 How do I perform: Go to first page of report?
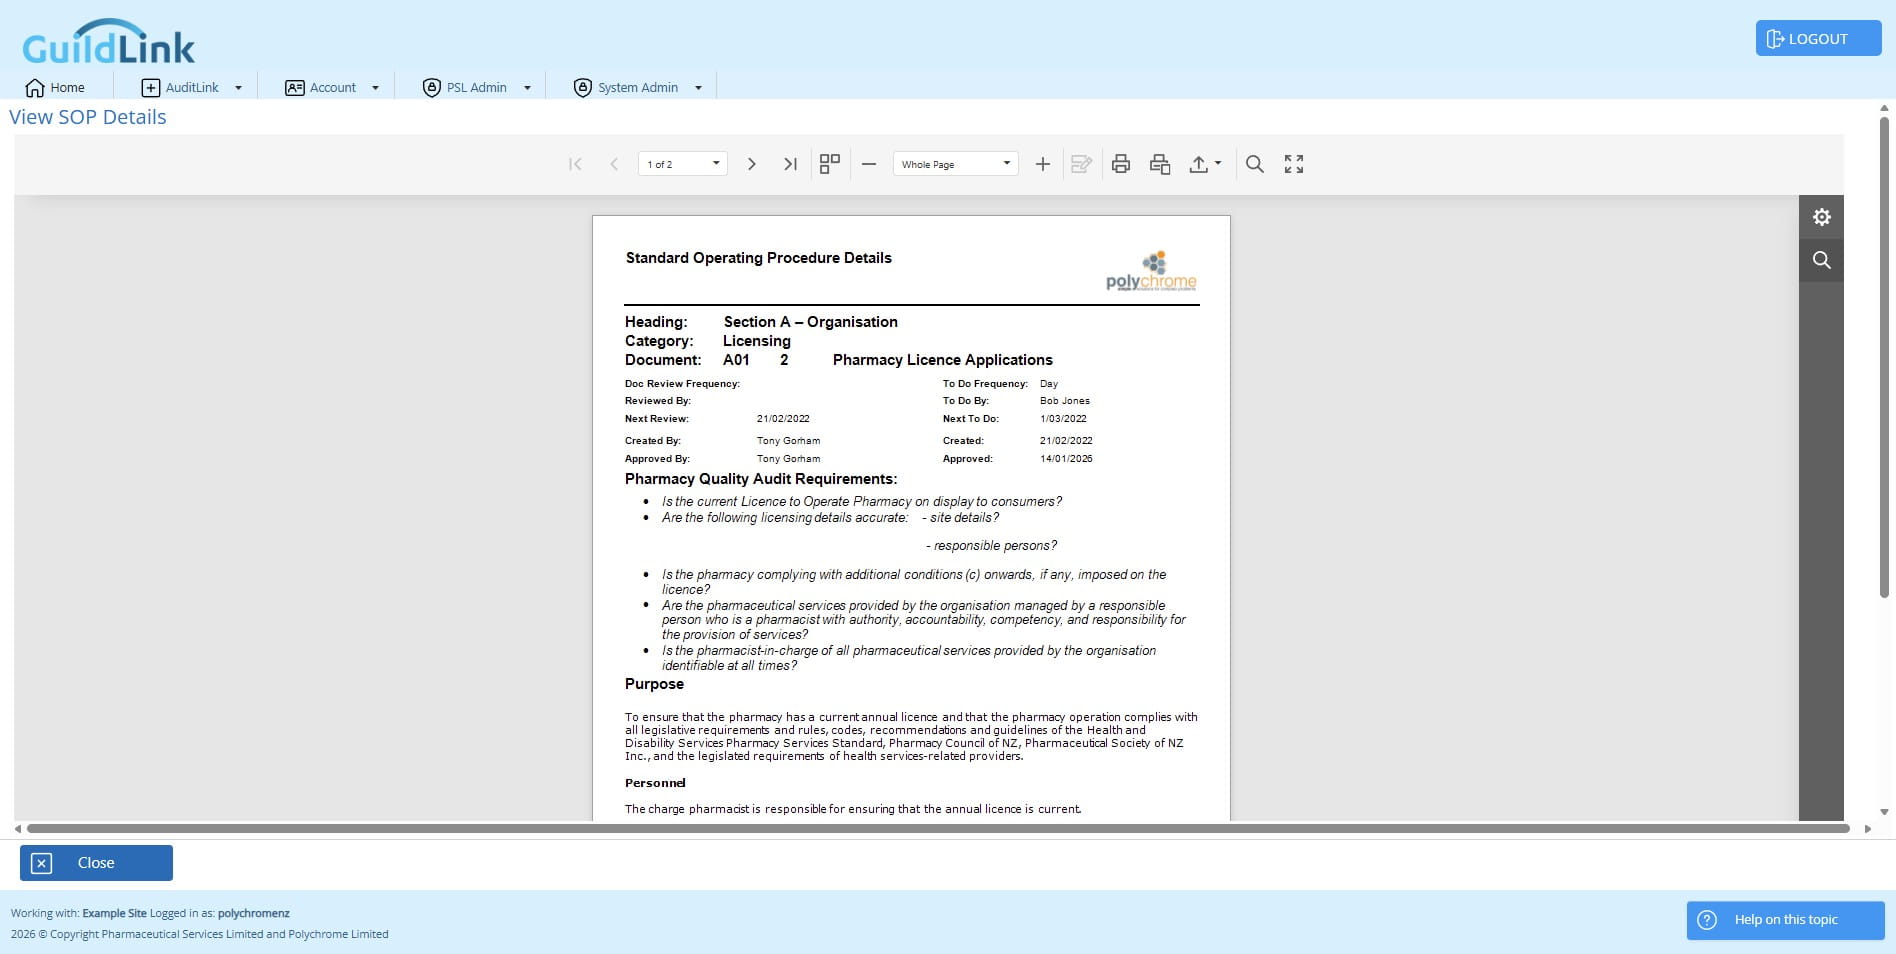(x=575, y=164)
